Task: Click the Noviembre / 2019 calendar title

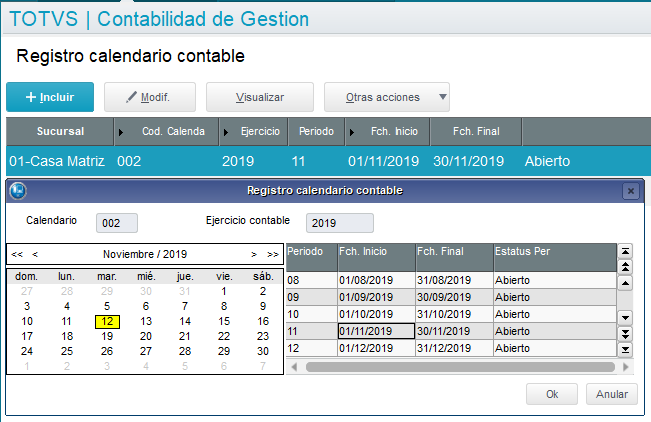Action: click(x=145, y=254)
